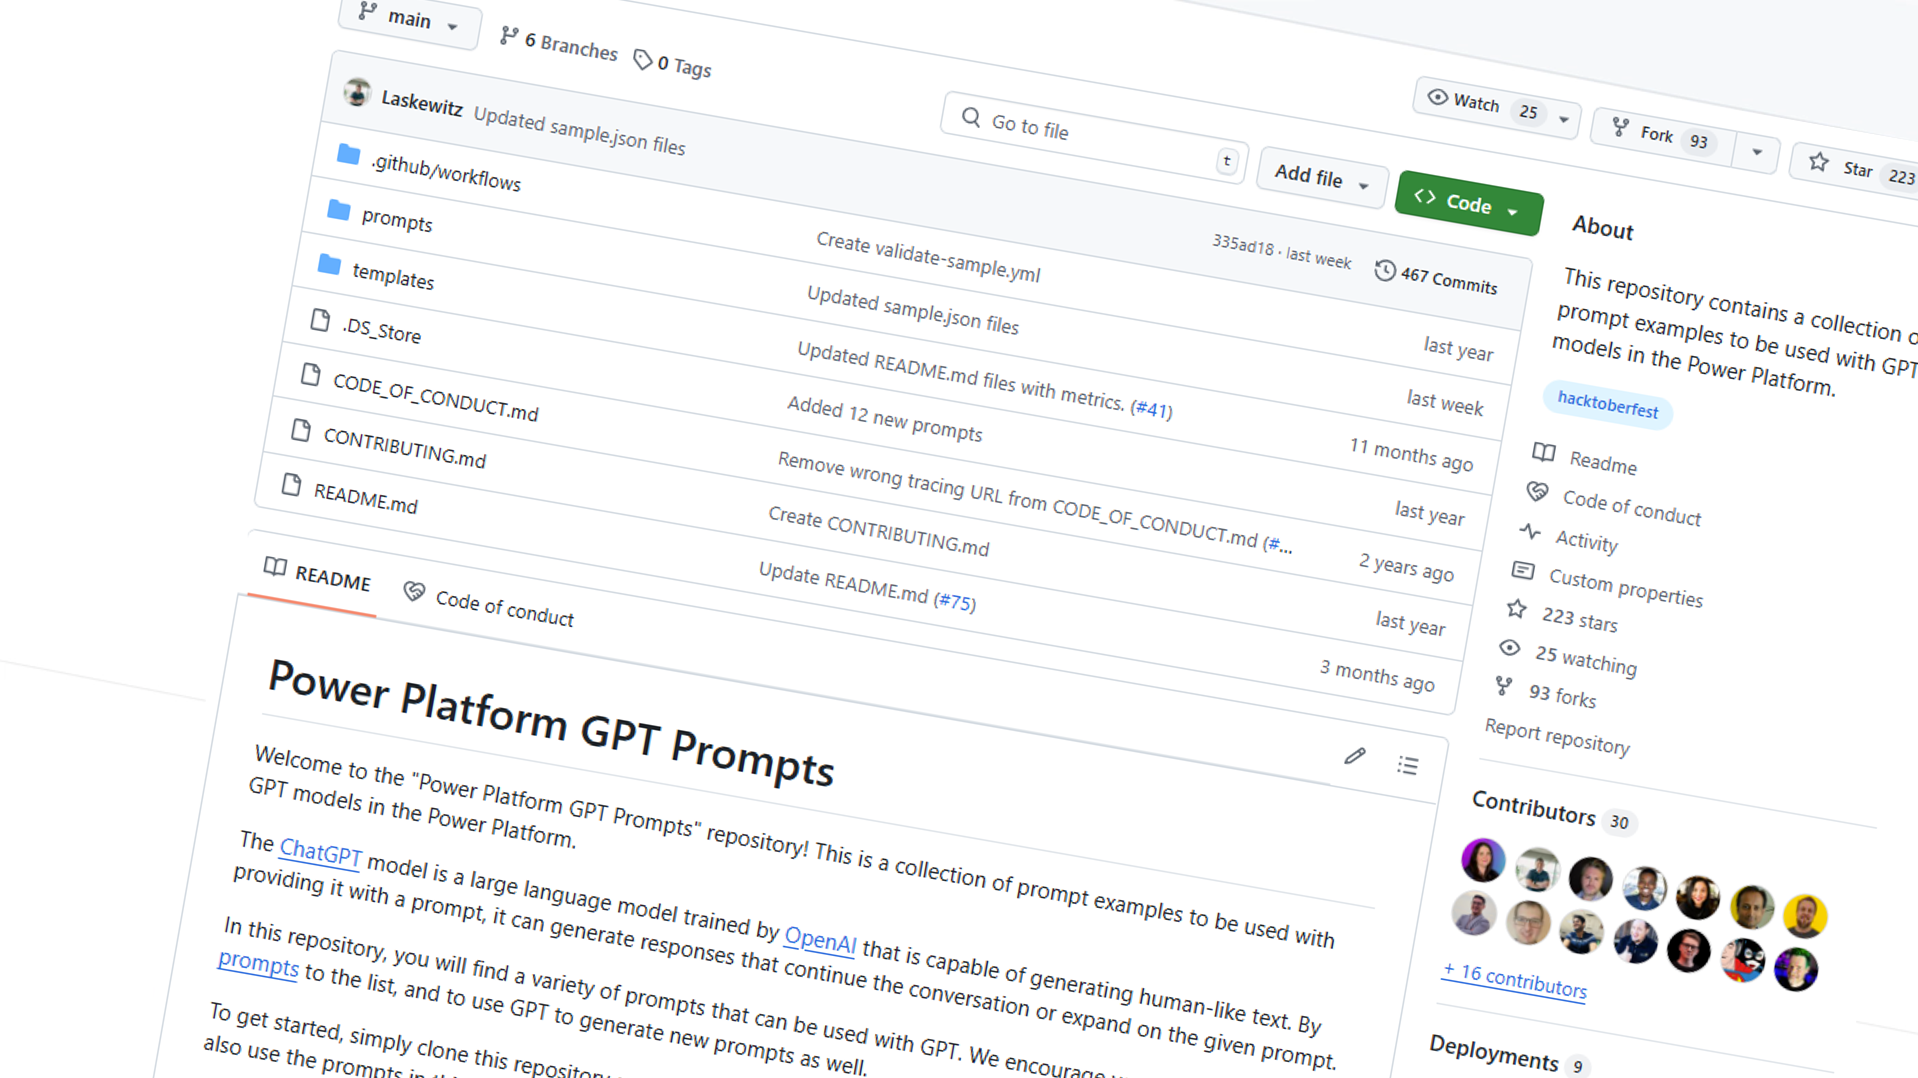Open Custom properties from the sidebar

[x=1626, y=586]
